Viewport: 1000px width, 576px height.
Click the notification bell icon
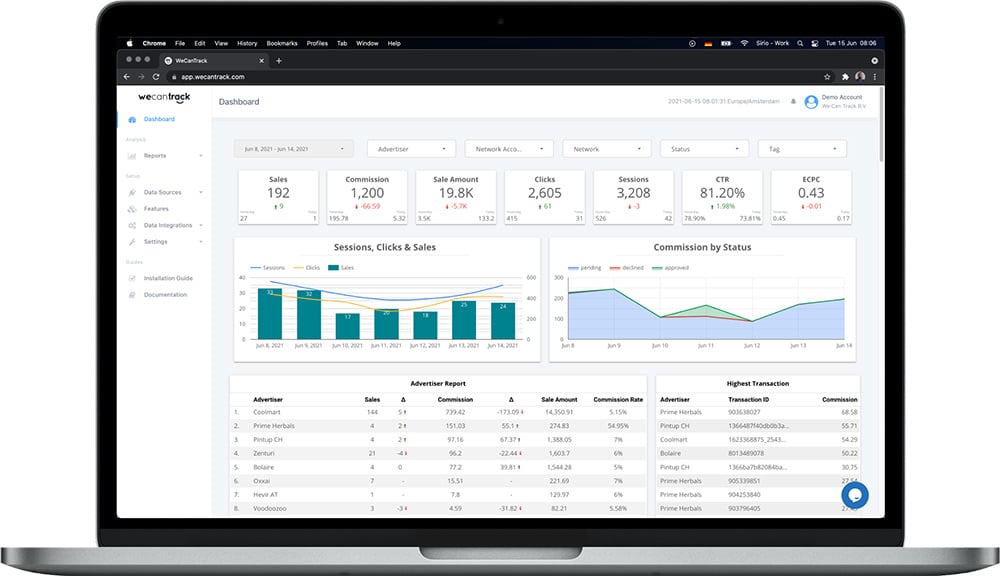[x=794, y=101]
